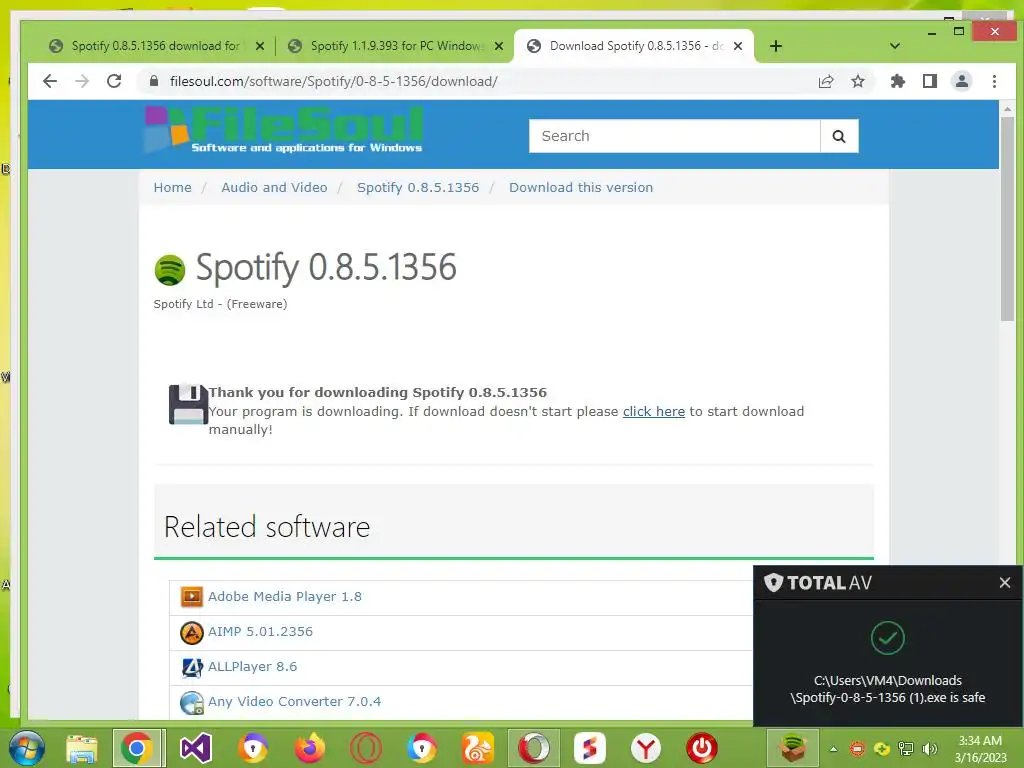Click the red power taskbar icon

702,748
